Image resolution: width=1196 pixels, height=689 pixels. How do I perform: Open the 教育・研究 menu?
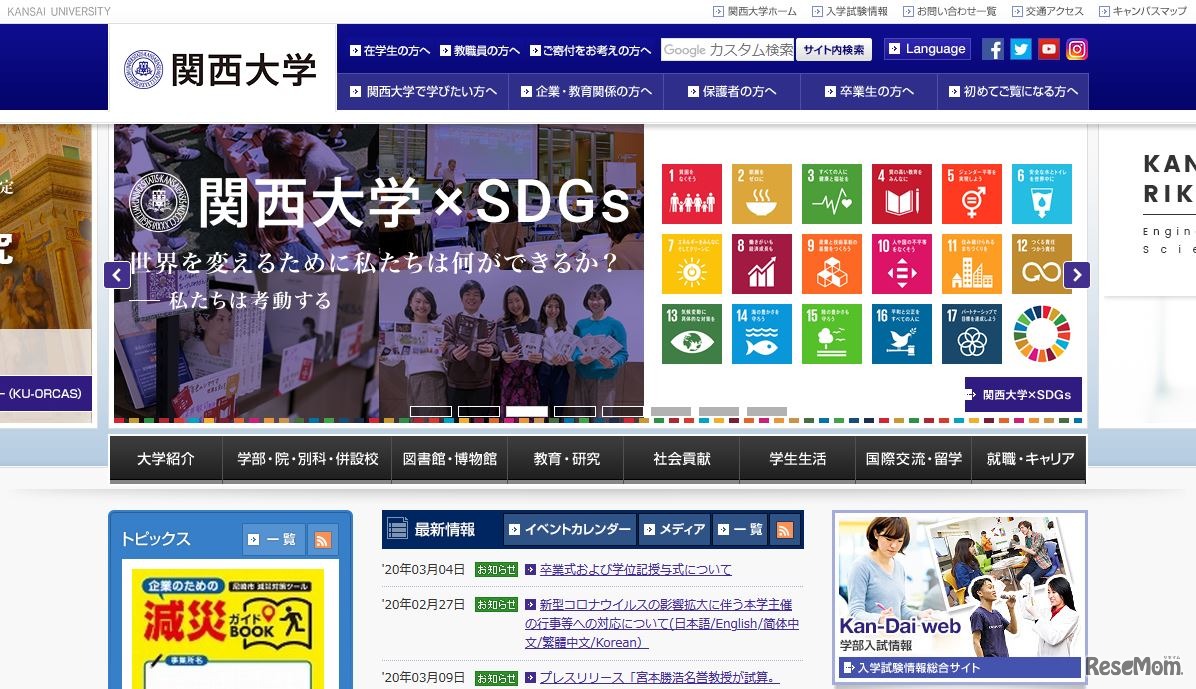tap(566, 459)
